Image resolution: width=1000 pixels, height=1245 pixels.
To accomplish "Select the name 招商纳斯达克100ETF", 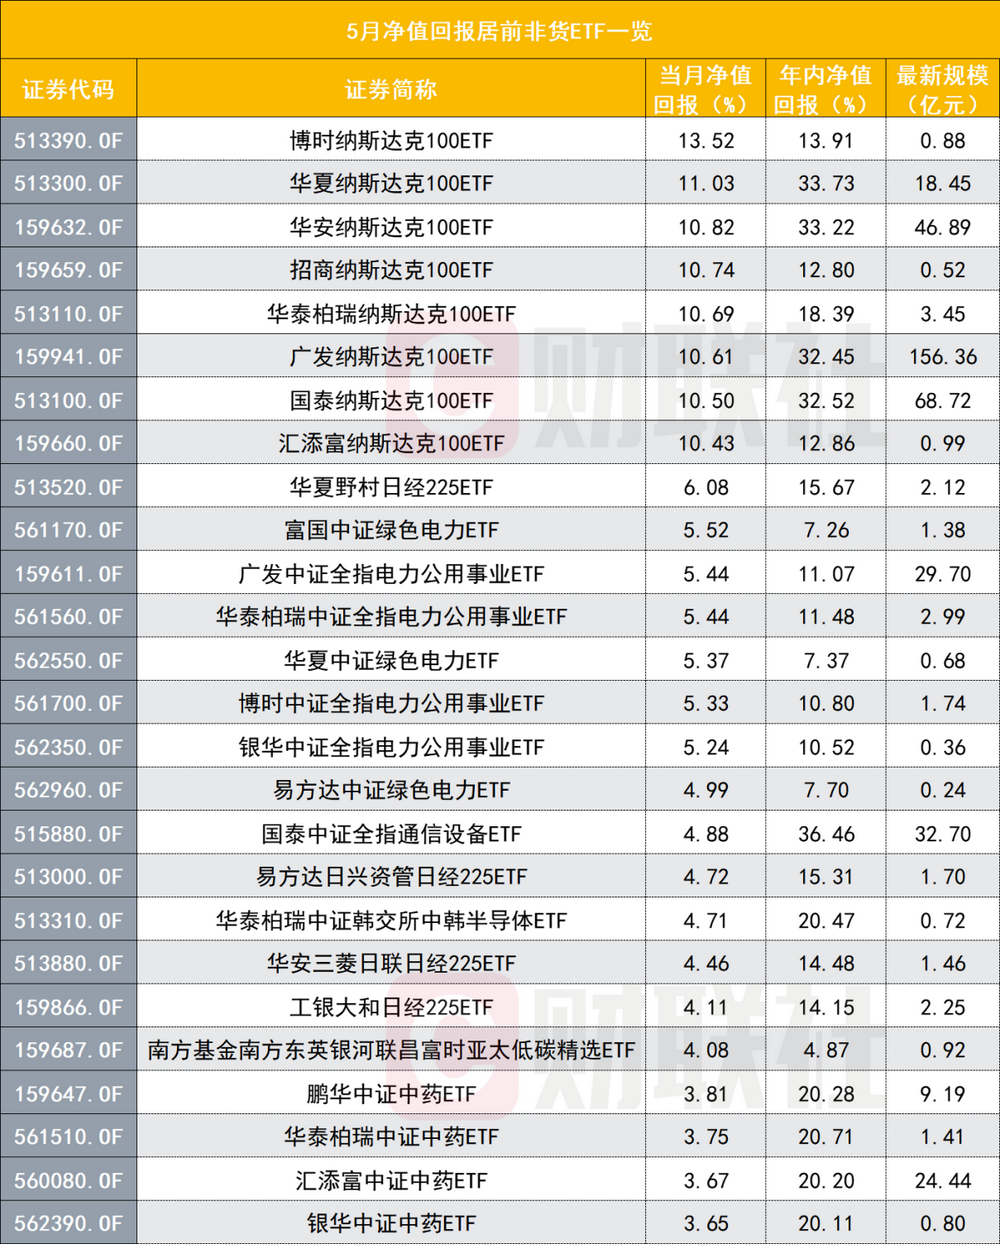I will point(391,271).
